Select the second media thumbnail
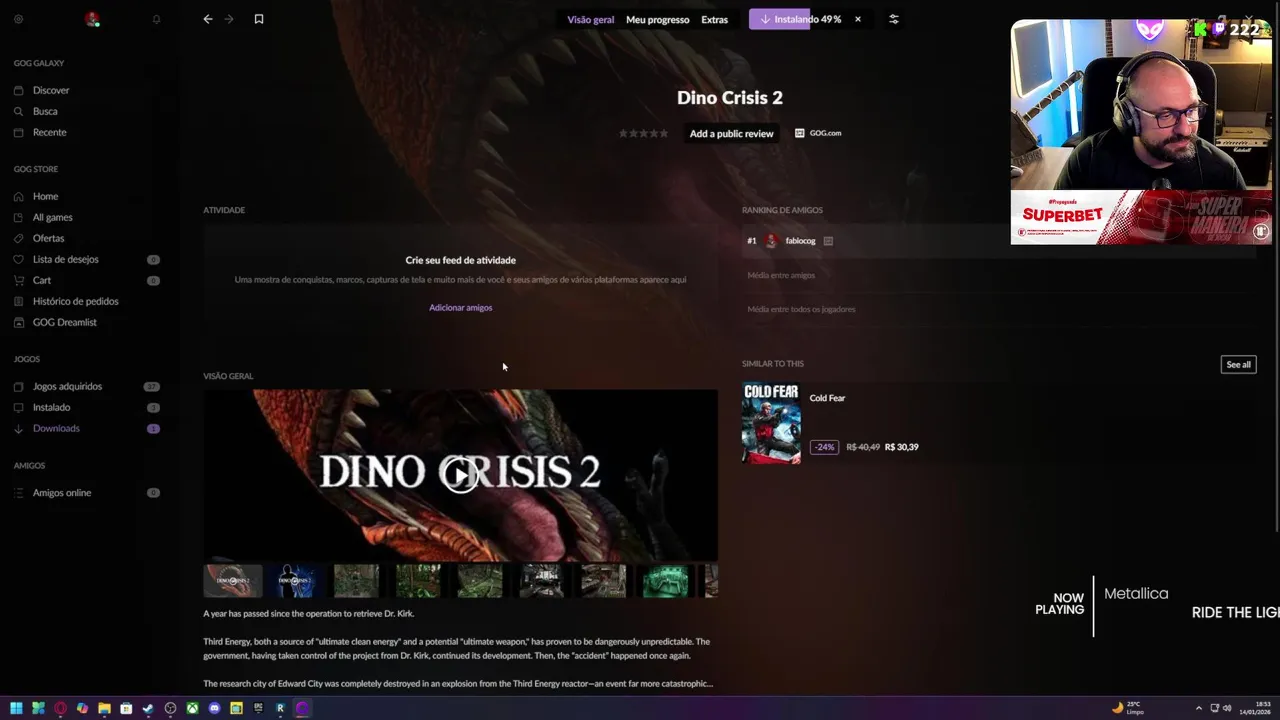Screen dimensions: 1280x720 click(x=295, y=580)
